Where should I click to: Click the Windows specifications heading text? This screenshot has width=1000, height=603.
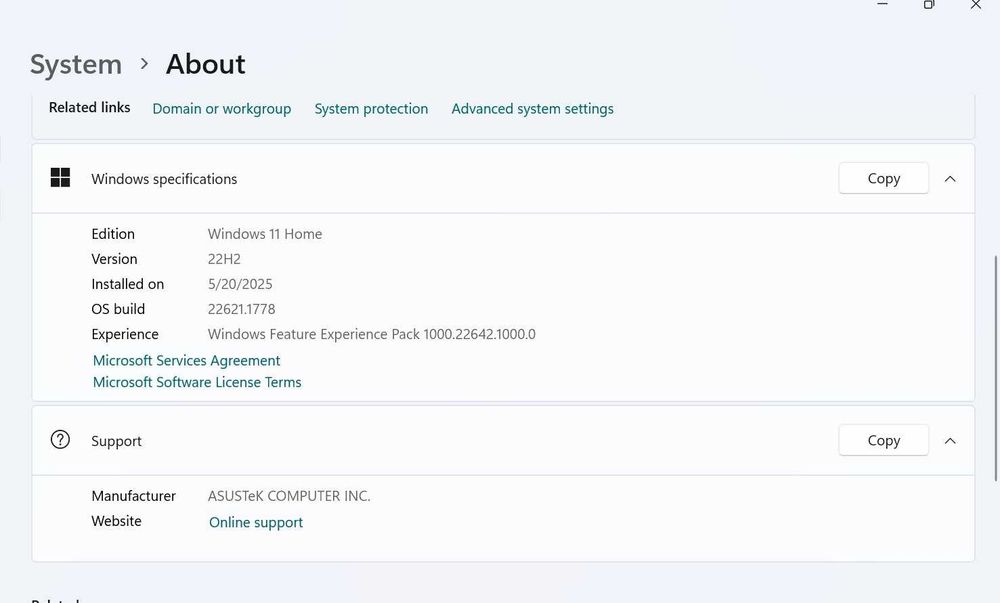point(164,179)
